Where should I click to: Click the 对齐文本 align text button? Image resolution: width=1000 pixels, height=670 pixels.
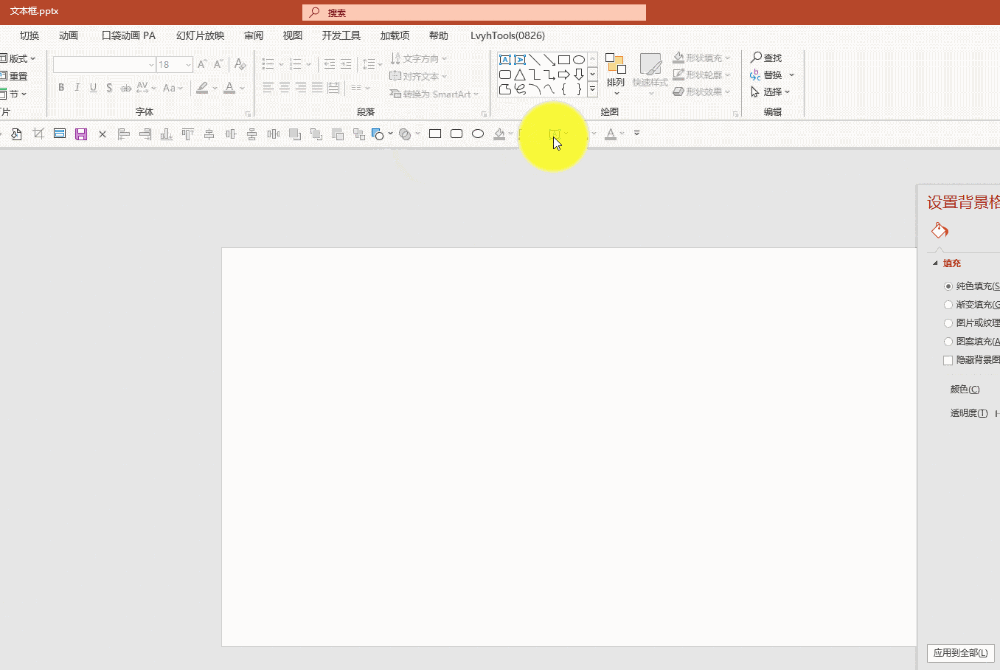418,76
